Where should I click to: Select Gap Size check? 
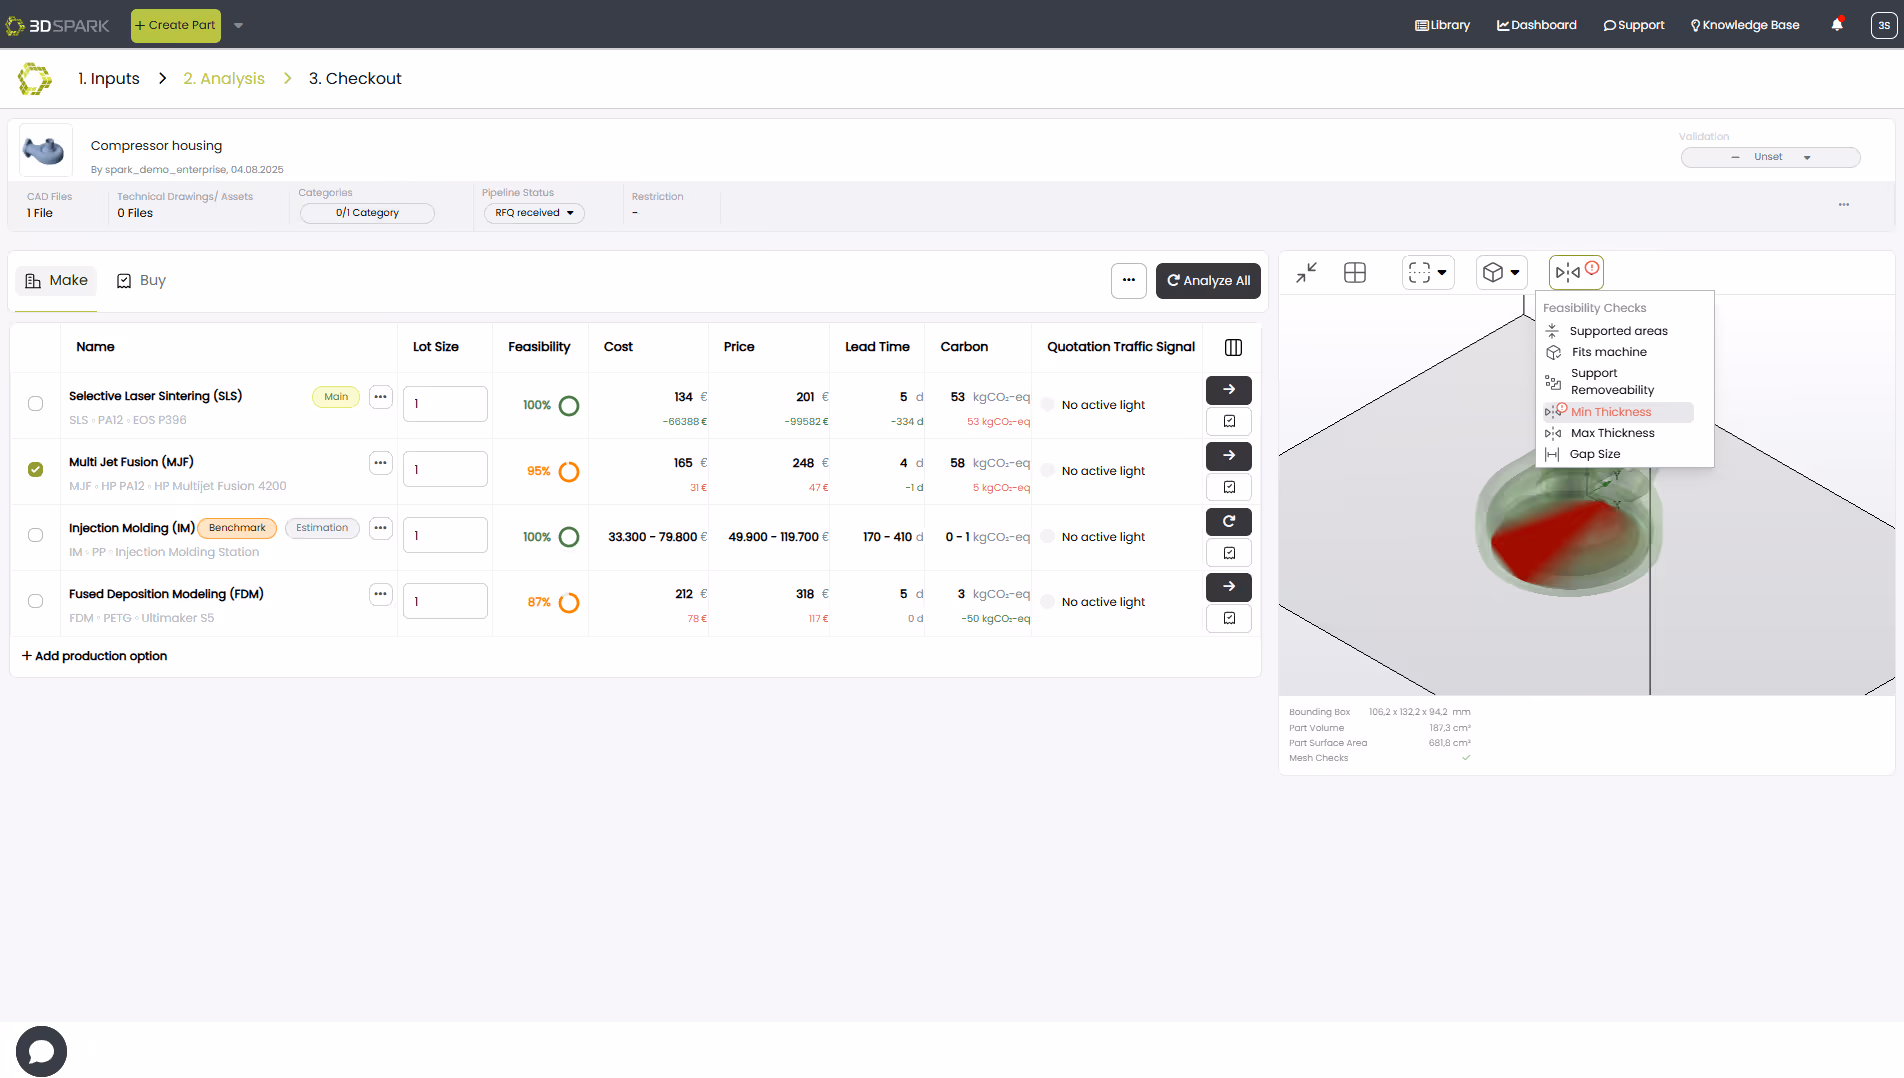point(1618,454)
